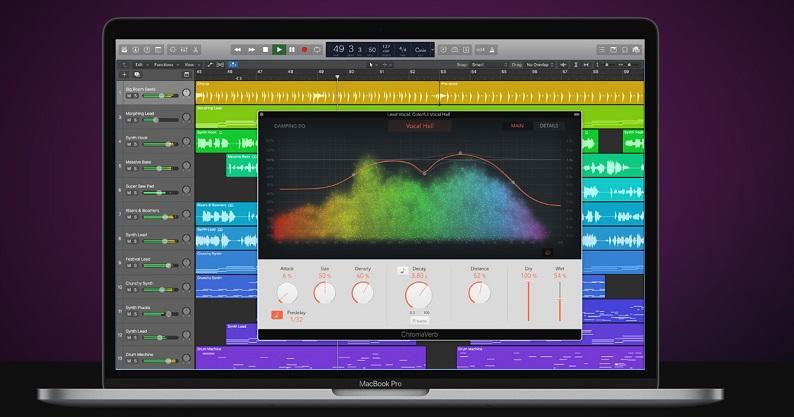Click the Synth Plucks track pan knob
Viewport: 794px width, 417px height.
pyautogui.click(x=186, y=312)
